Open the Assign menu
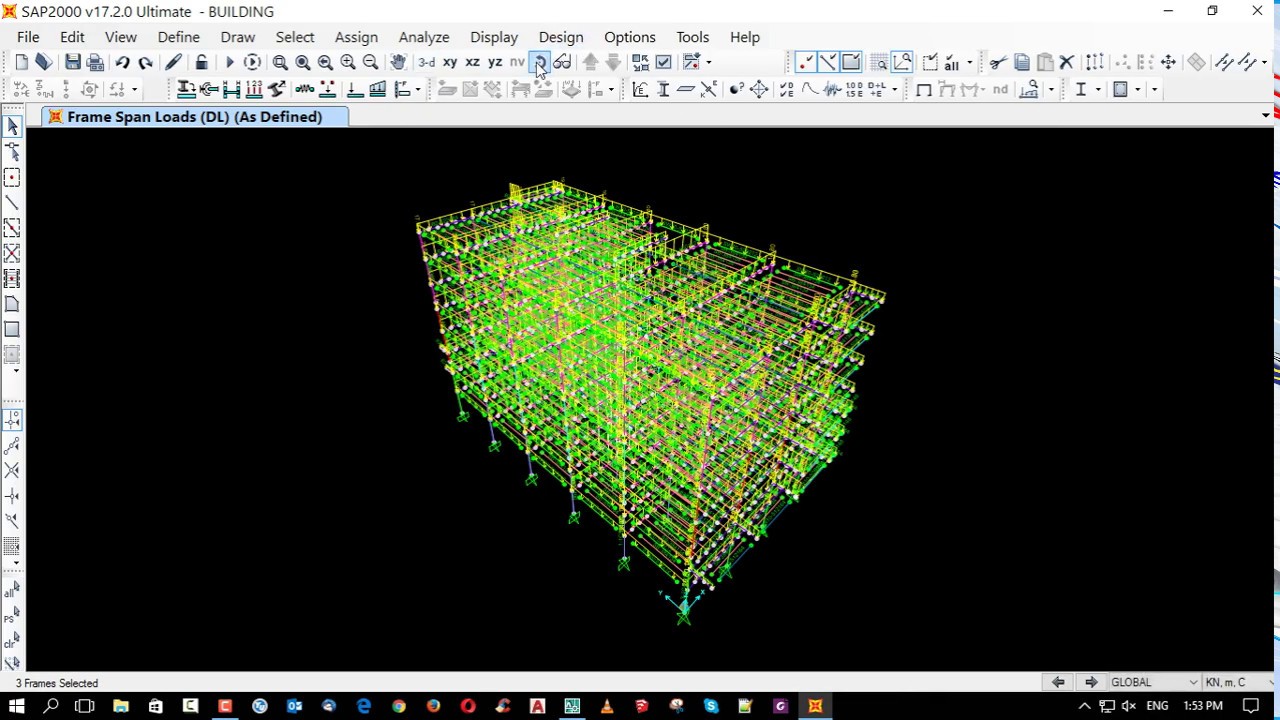The height and width of the screenshot is (720, 1280). click(x=356, y=37)
